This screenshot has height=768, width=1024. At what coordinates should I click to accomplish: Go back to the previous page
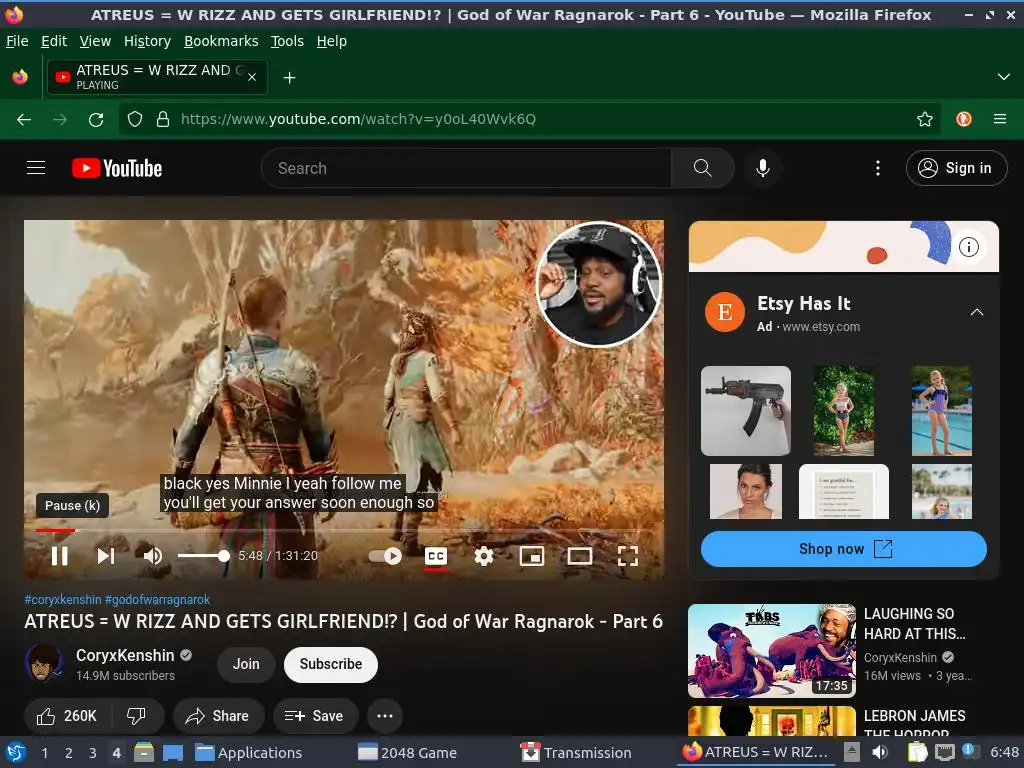[24, 119]
